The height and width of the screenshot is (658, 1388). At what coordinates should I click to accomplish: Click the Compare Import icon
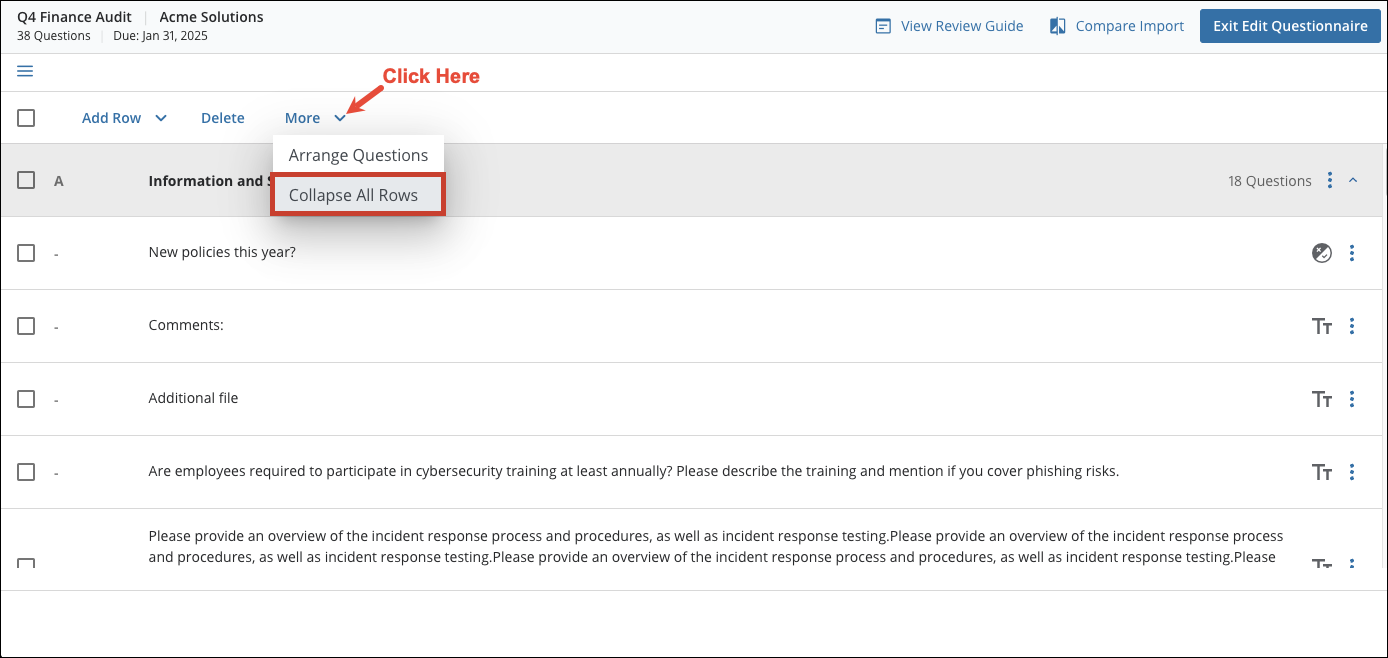click(x=1057, y=27)
